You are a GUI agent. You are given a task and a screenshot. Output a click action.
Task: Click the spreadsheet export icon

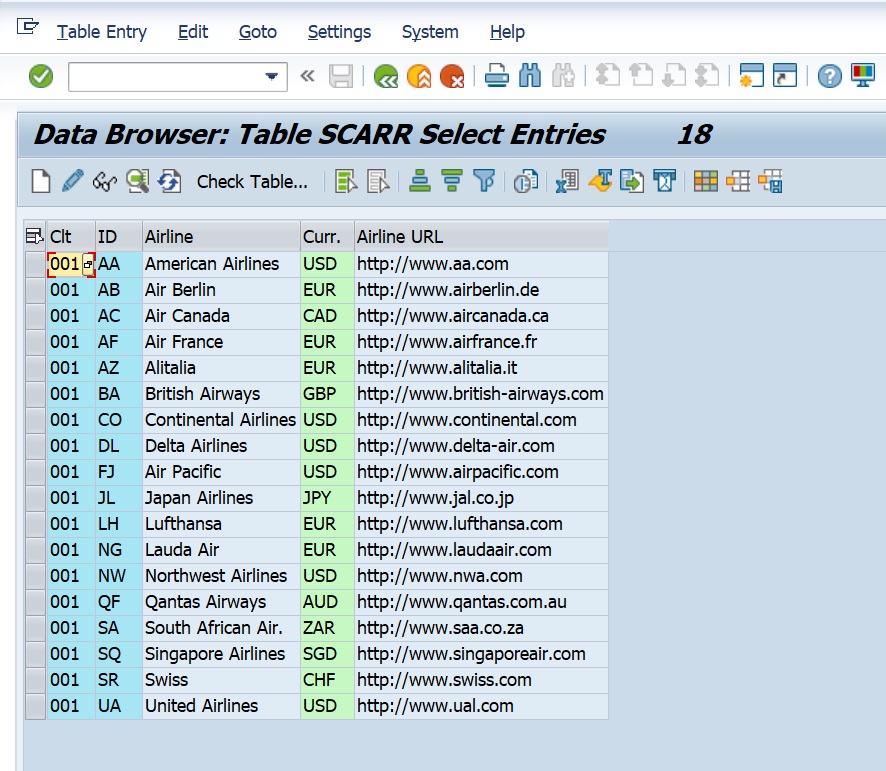(567, 181)
